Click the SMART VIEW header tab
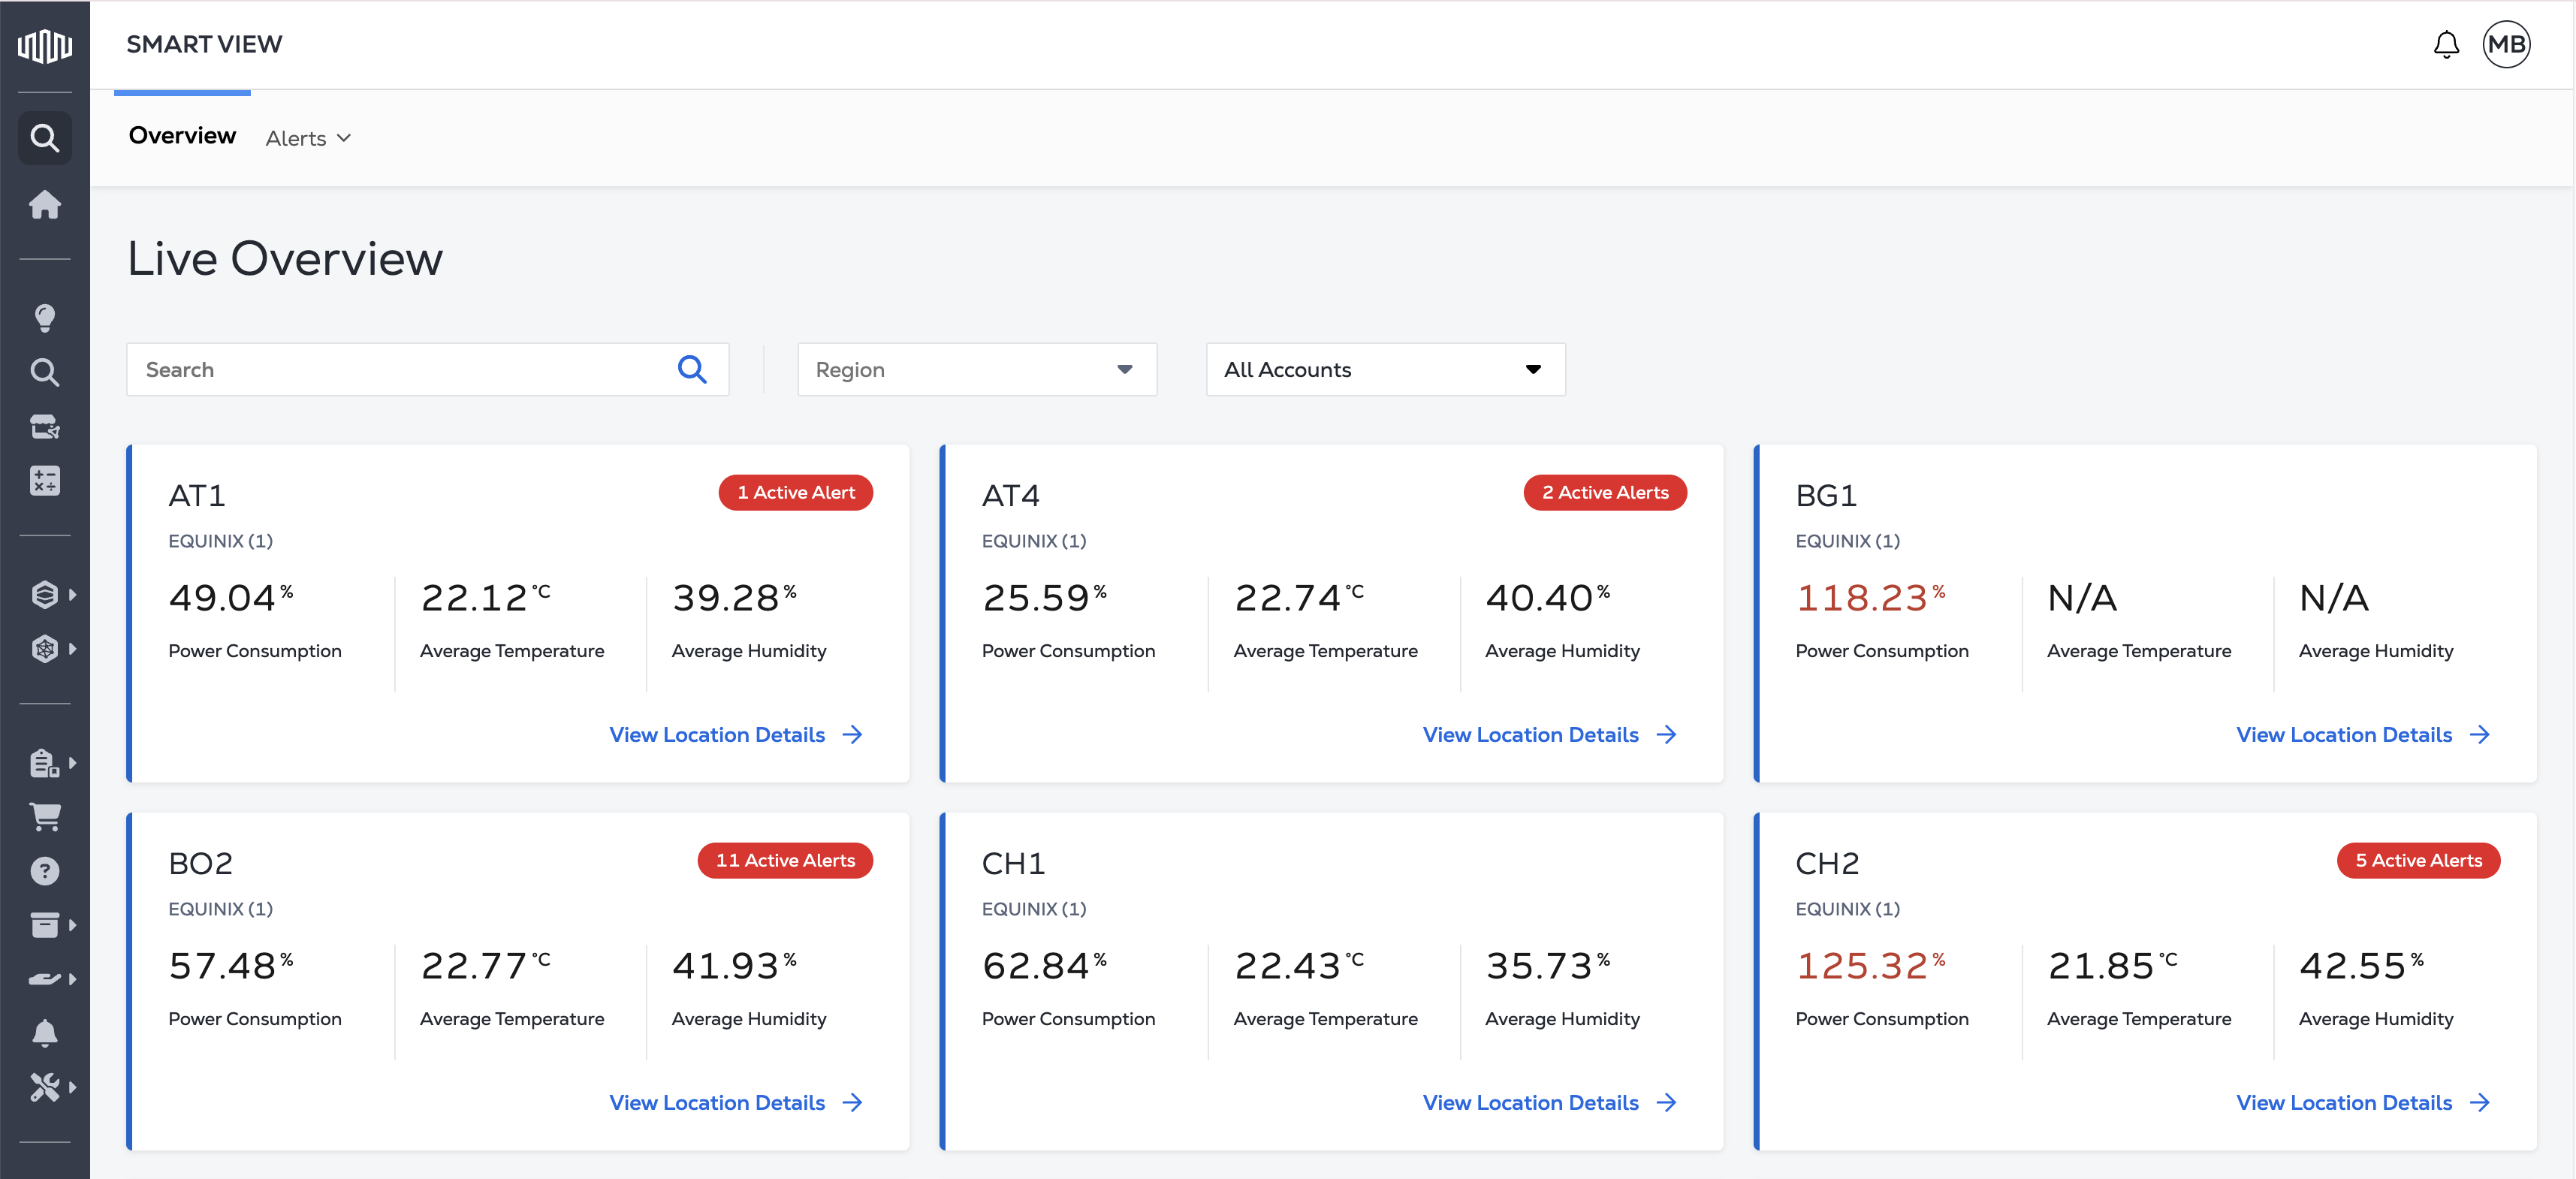Image resolution: width=2576 pixels, height=1179 pixels. (204, 45)
